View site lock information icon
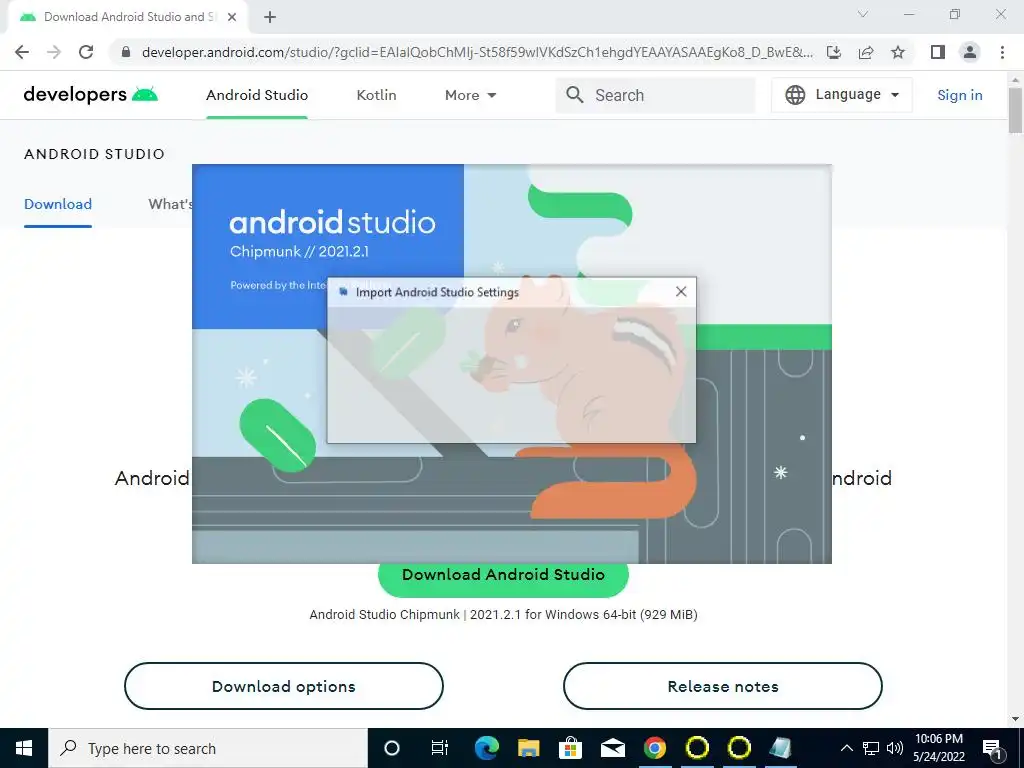The width and height of the screenshot is (1024, 768). tap(126, 52)
